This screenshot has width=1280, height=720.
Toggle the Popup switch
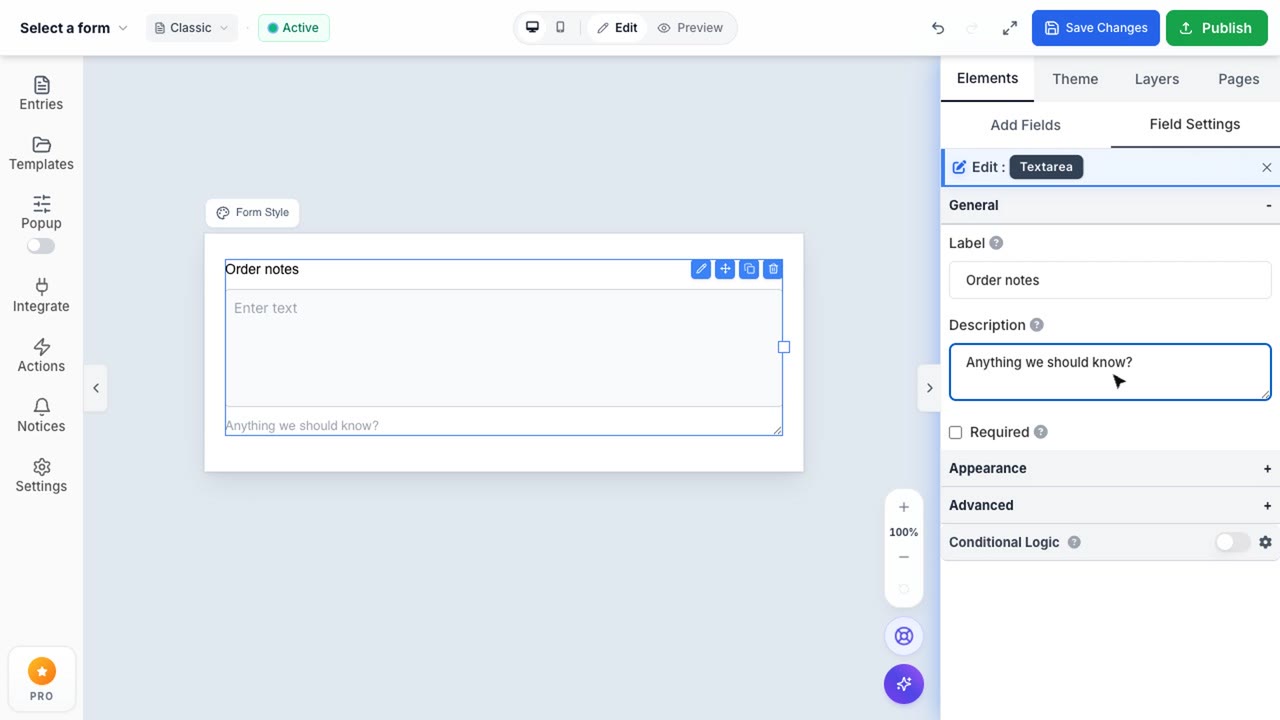point(41,246)
